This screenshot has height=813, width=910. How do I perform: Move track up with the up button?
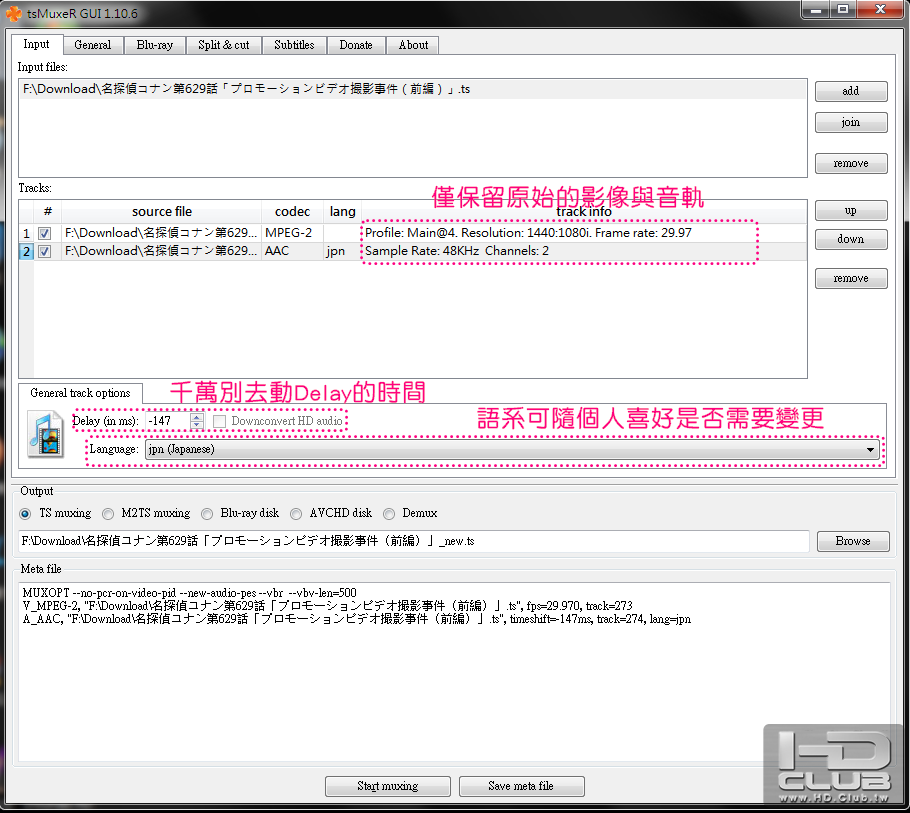point(851,211)
